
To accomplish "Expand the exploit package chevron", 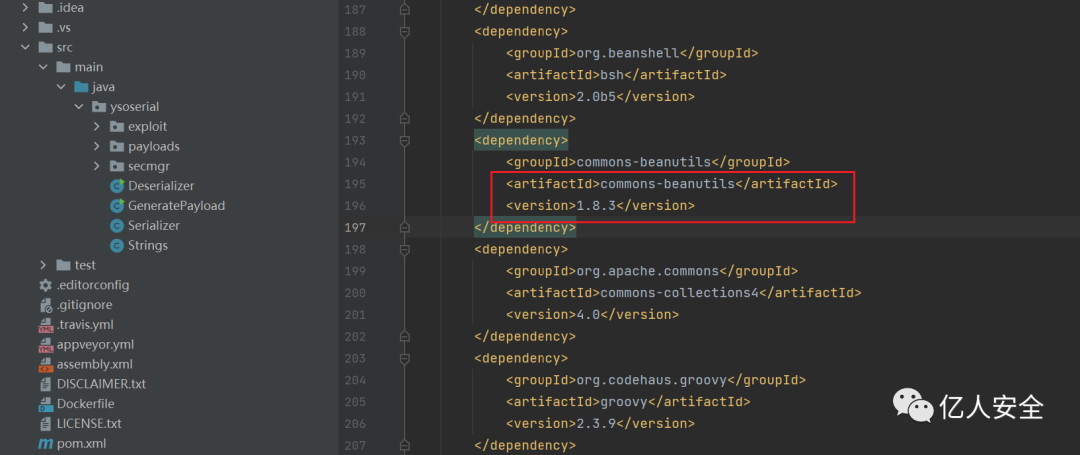I will 97,127.
